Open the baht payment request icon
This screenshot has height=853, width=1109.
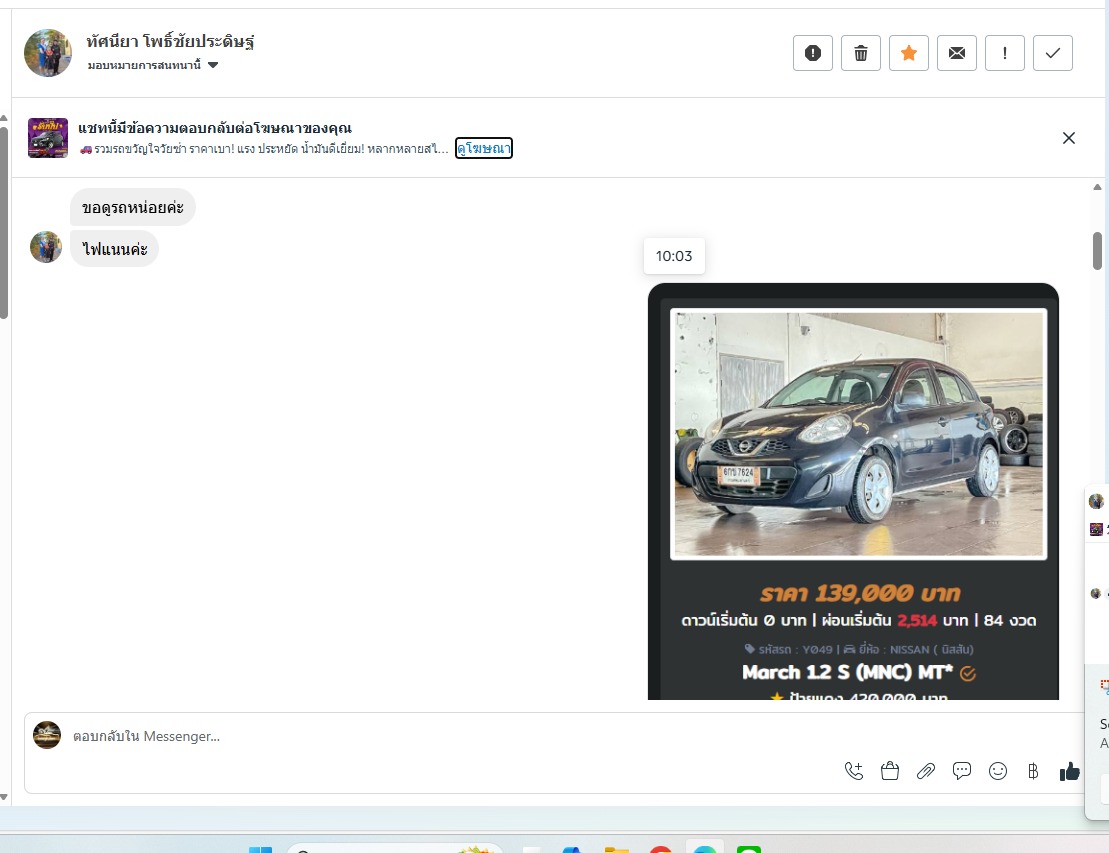[x=1033, y=771]
